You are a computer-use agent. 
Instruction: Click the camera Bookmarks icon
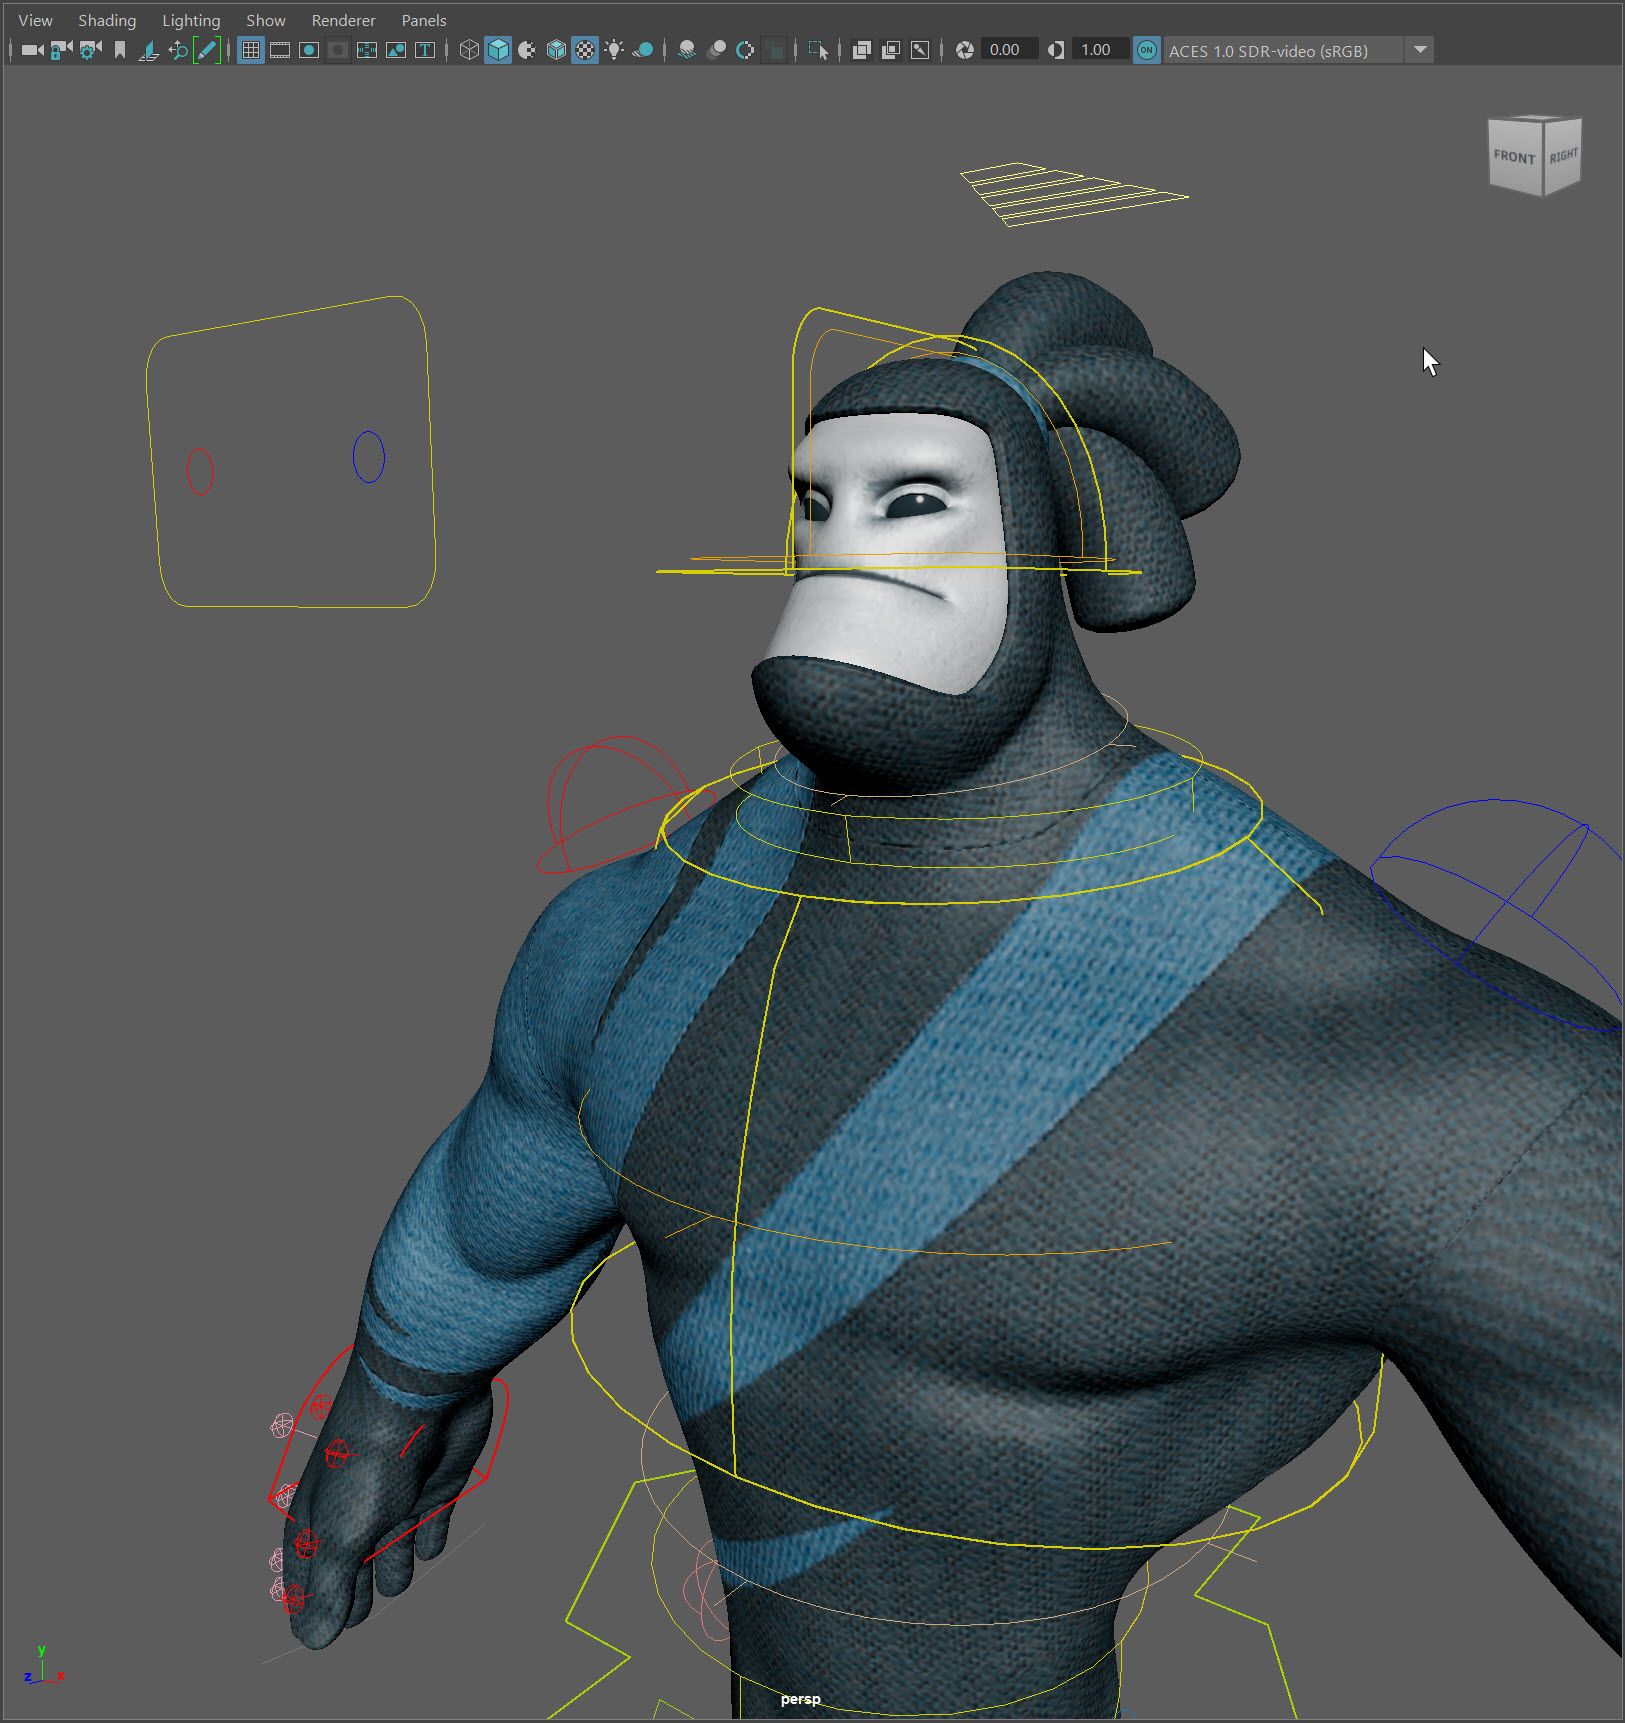[x=120, y=50]
